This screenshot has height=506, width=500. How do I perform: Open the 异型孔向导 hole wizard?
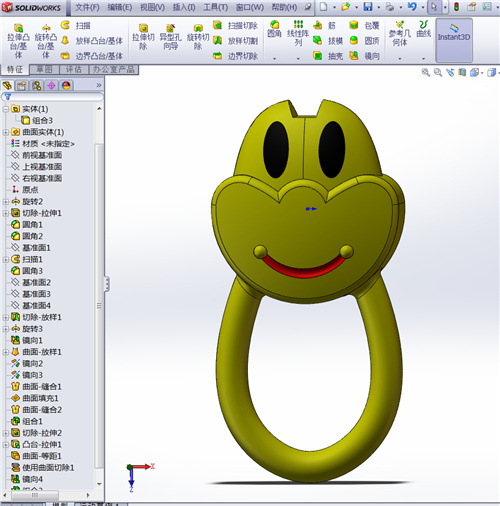click(x=171, y=37)
